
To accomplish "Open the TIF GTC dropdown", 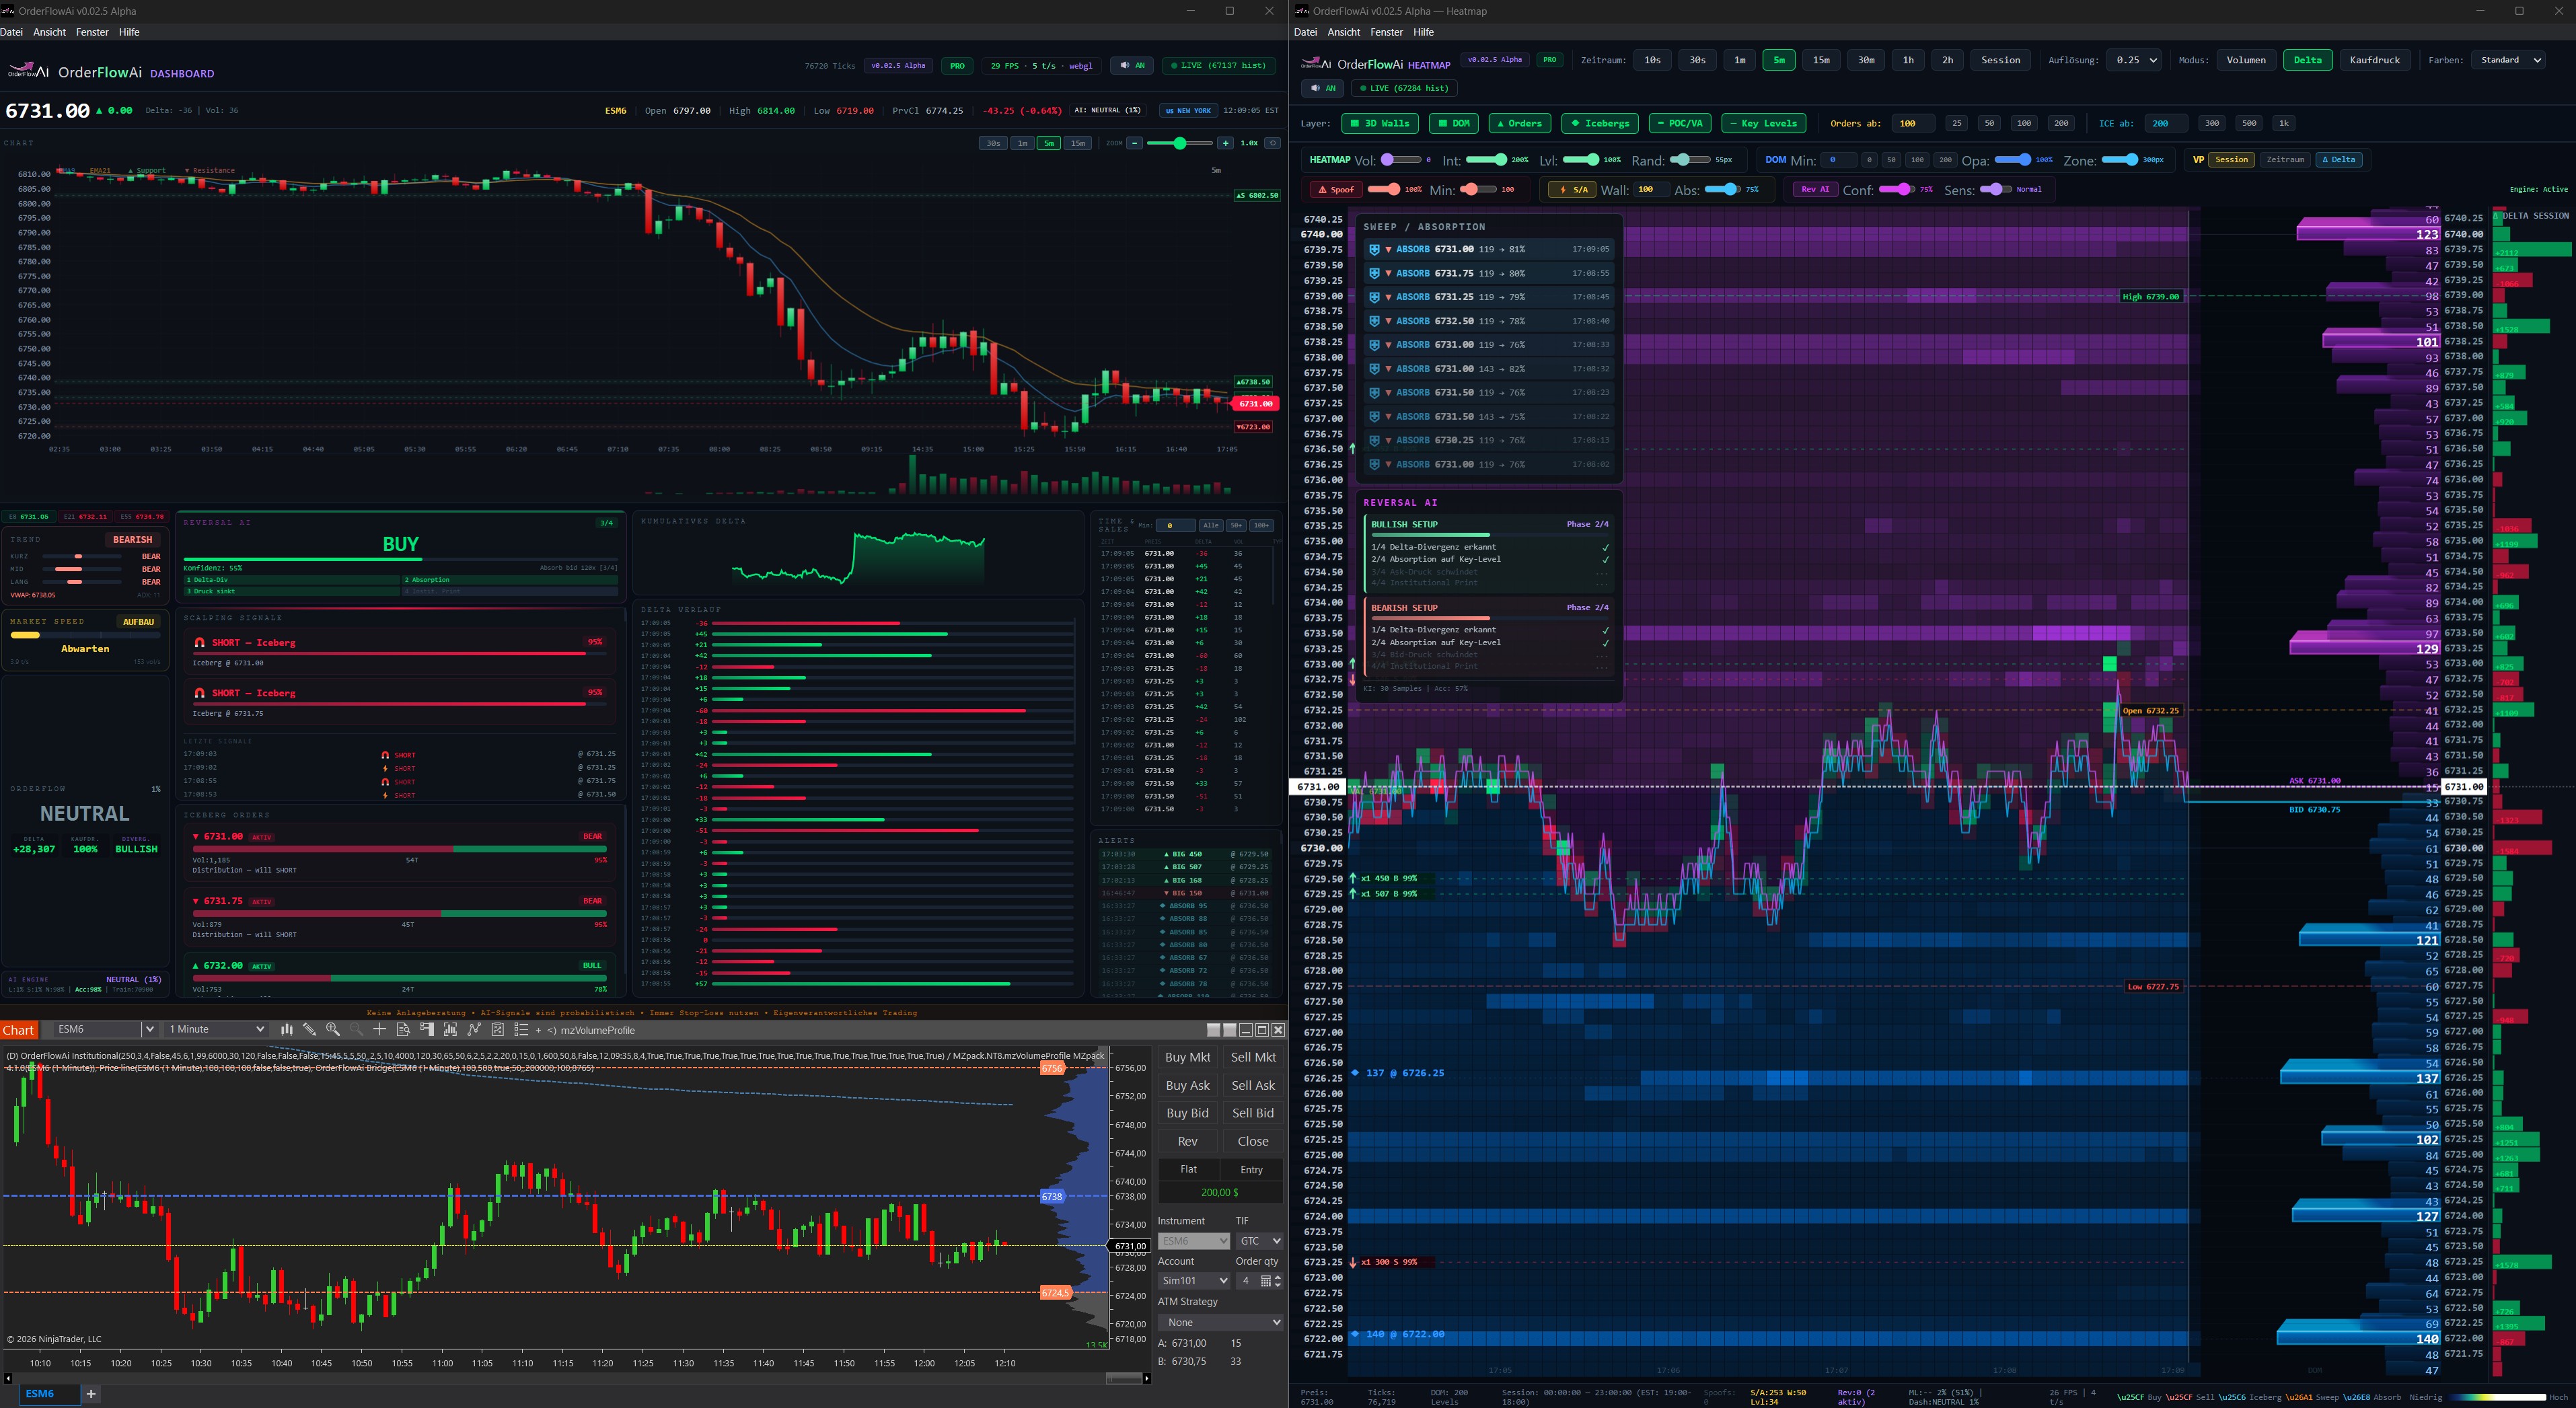I will (1259, 1241).
